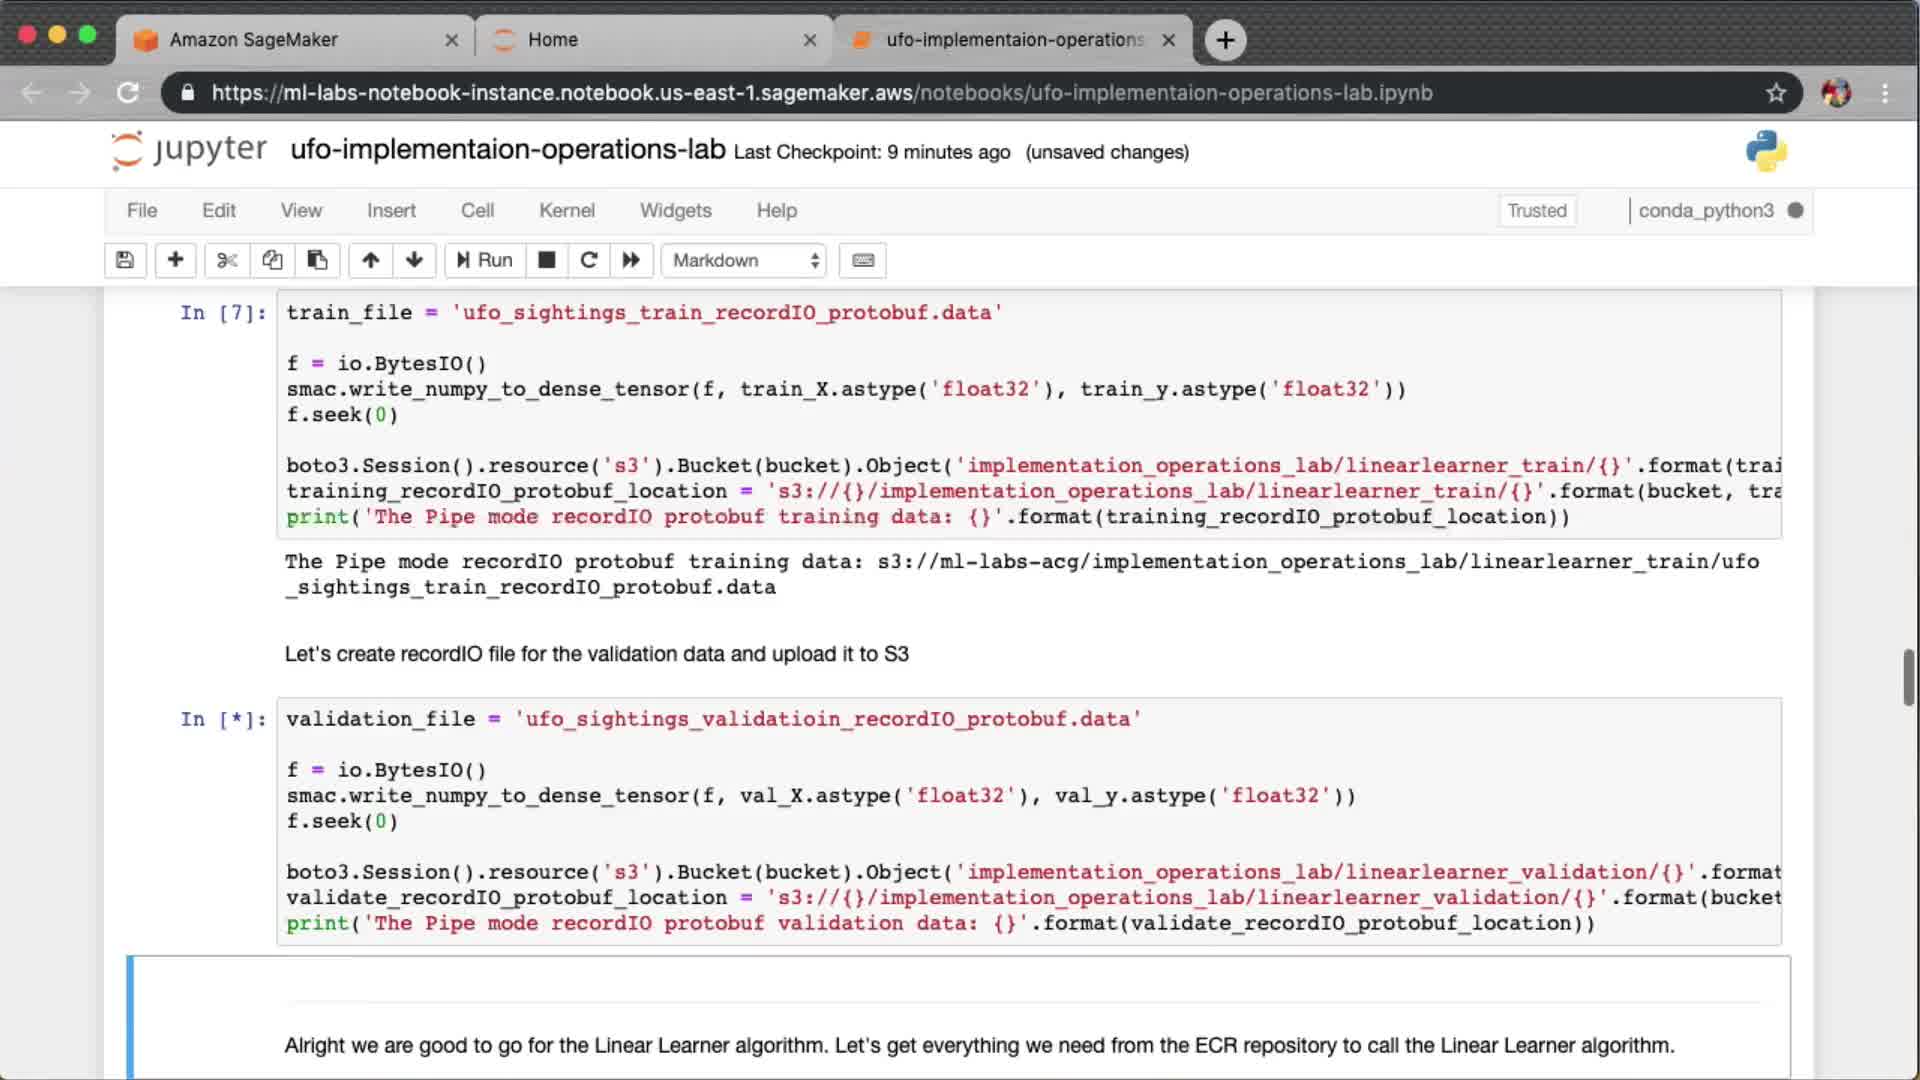1920x1080 pixels.
Task: Move the selected cell down
Action: [414, 260]
